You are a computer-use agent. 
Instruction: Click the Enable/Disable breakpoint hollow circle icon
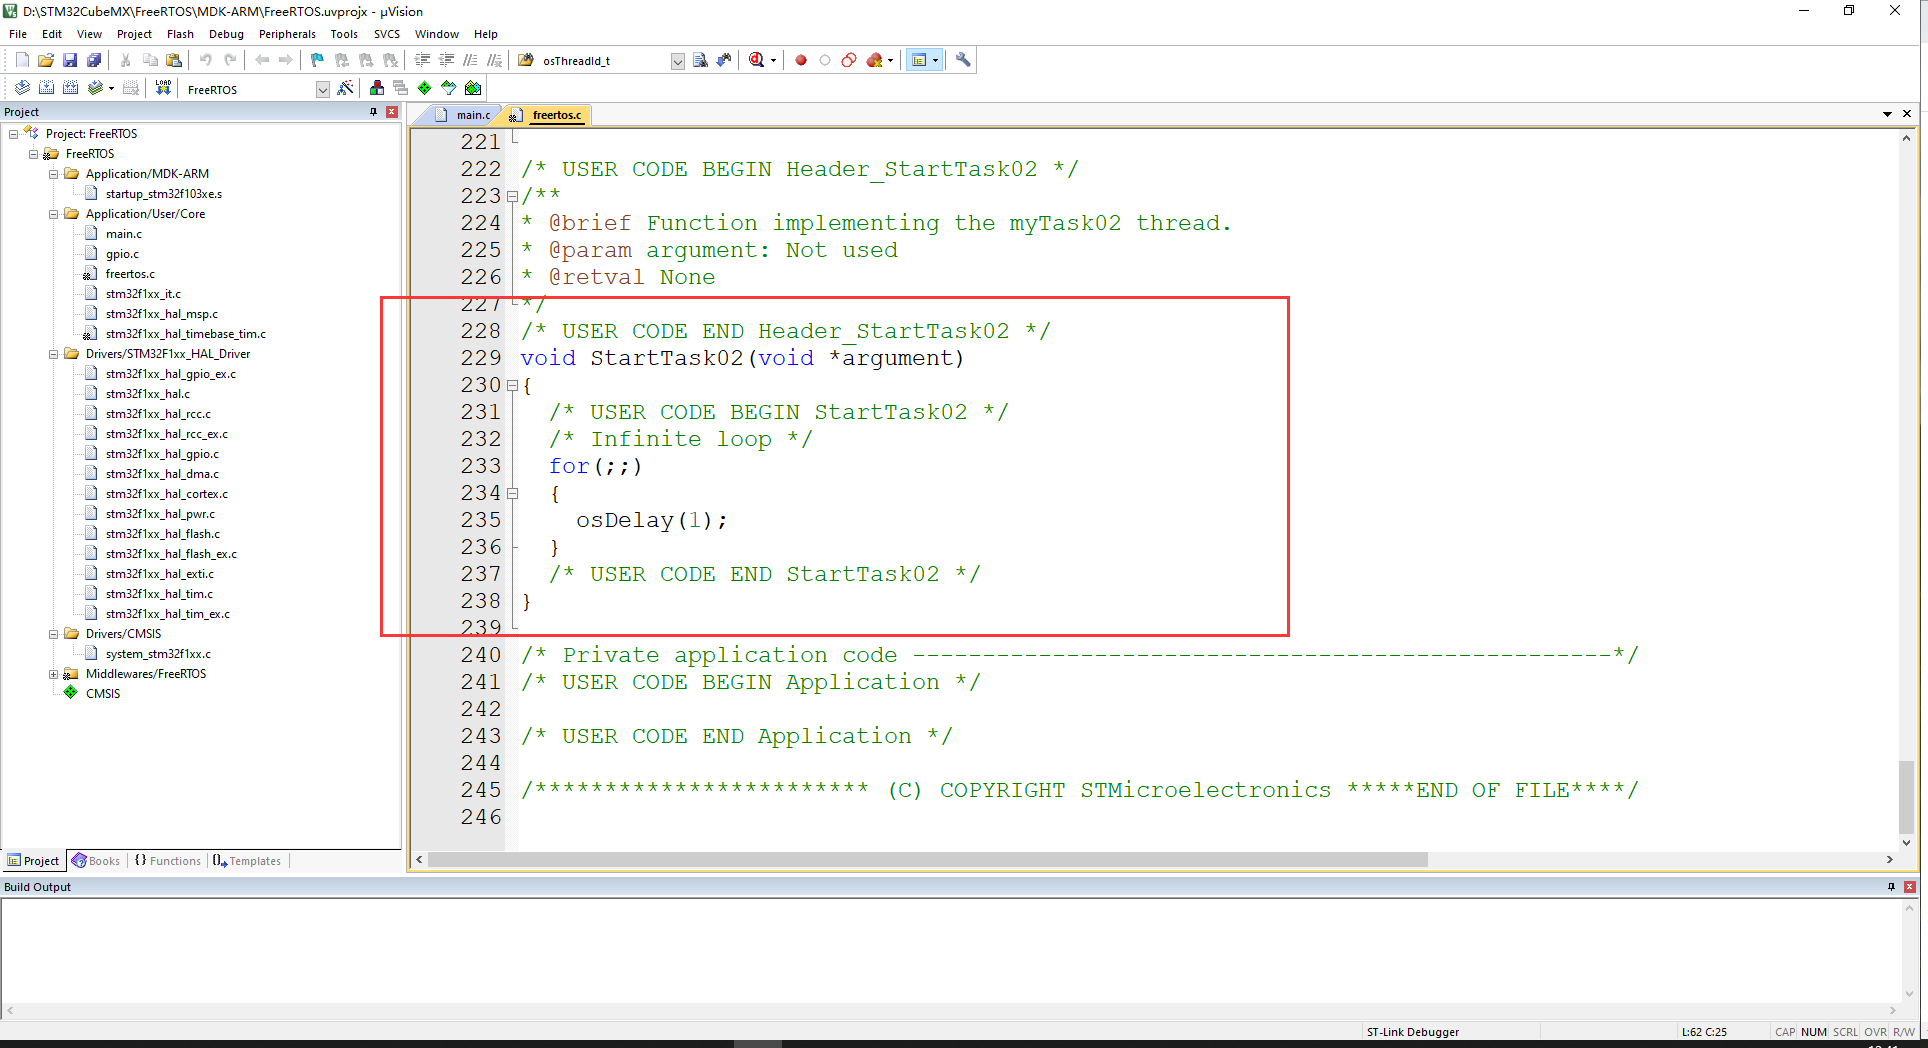[x=825, y=60]
